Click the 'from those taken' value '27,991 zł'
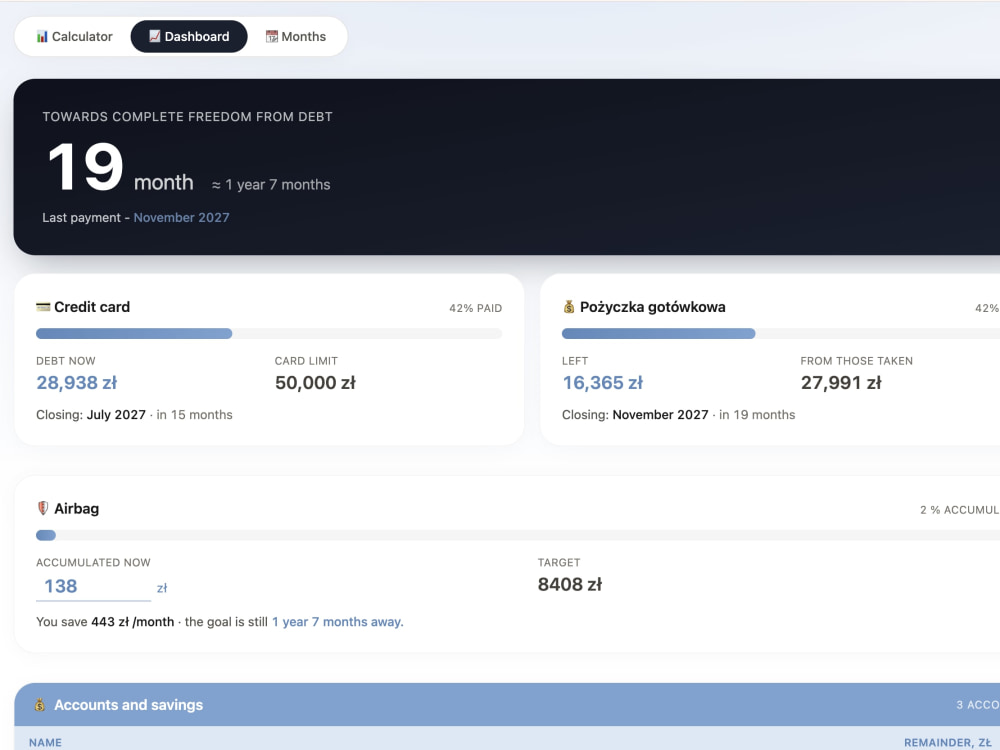Viewport: 1000px width, 750px height. tap(841, 383)
